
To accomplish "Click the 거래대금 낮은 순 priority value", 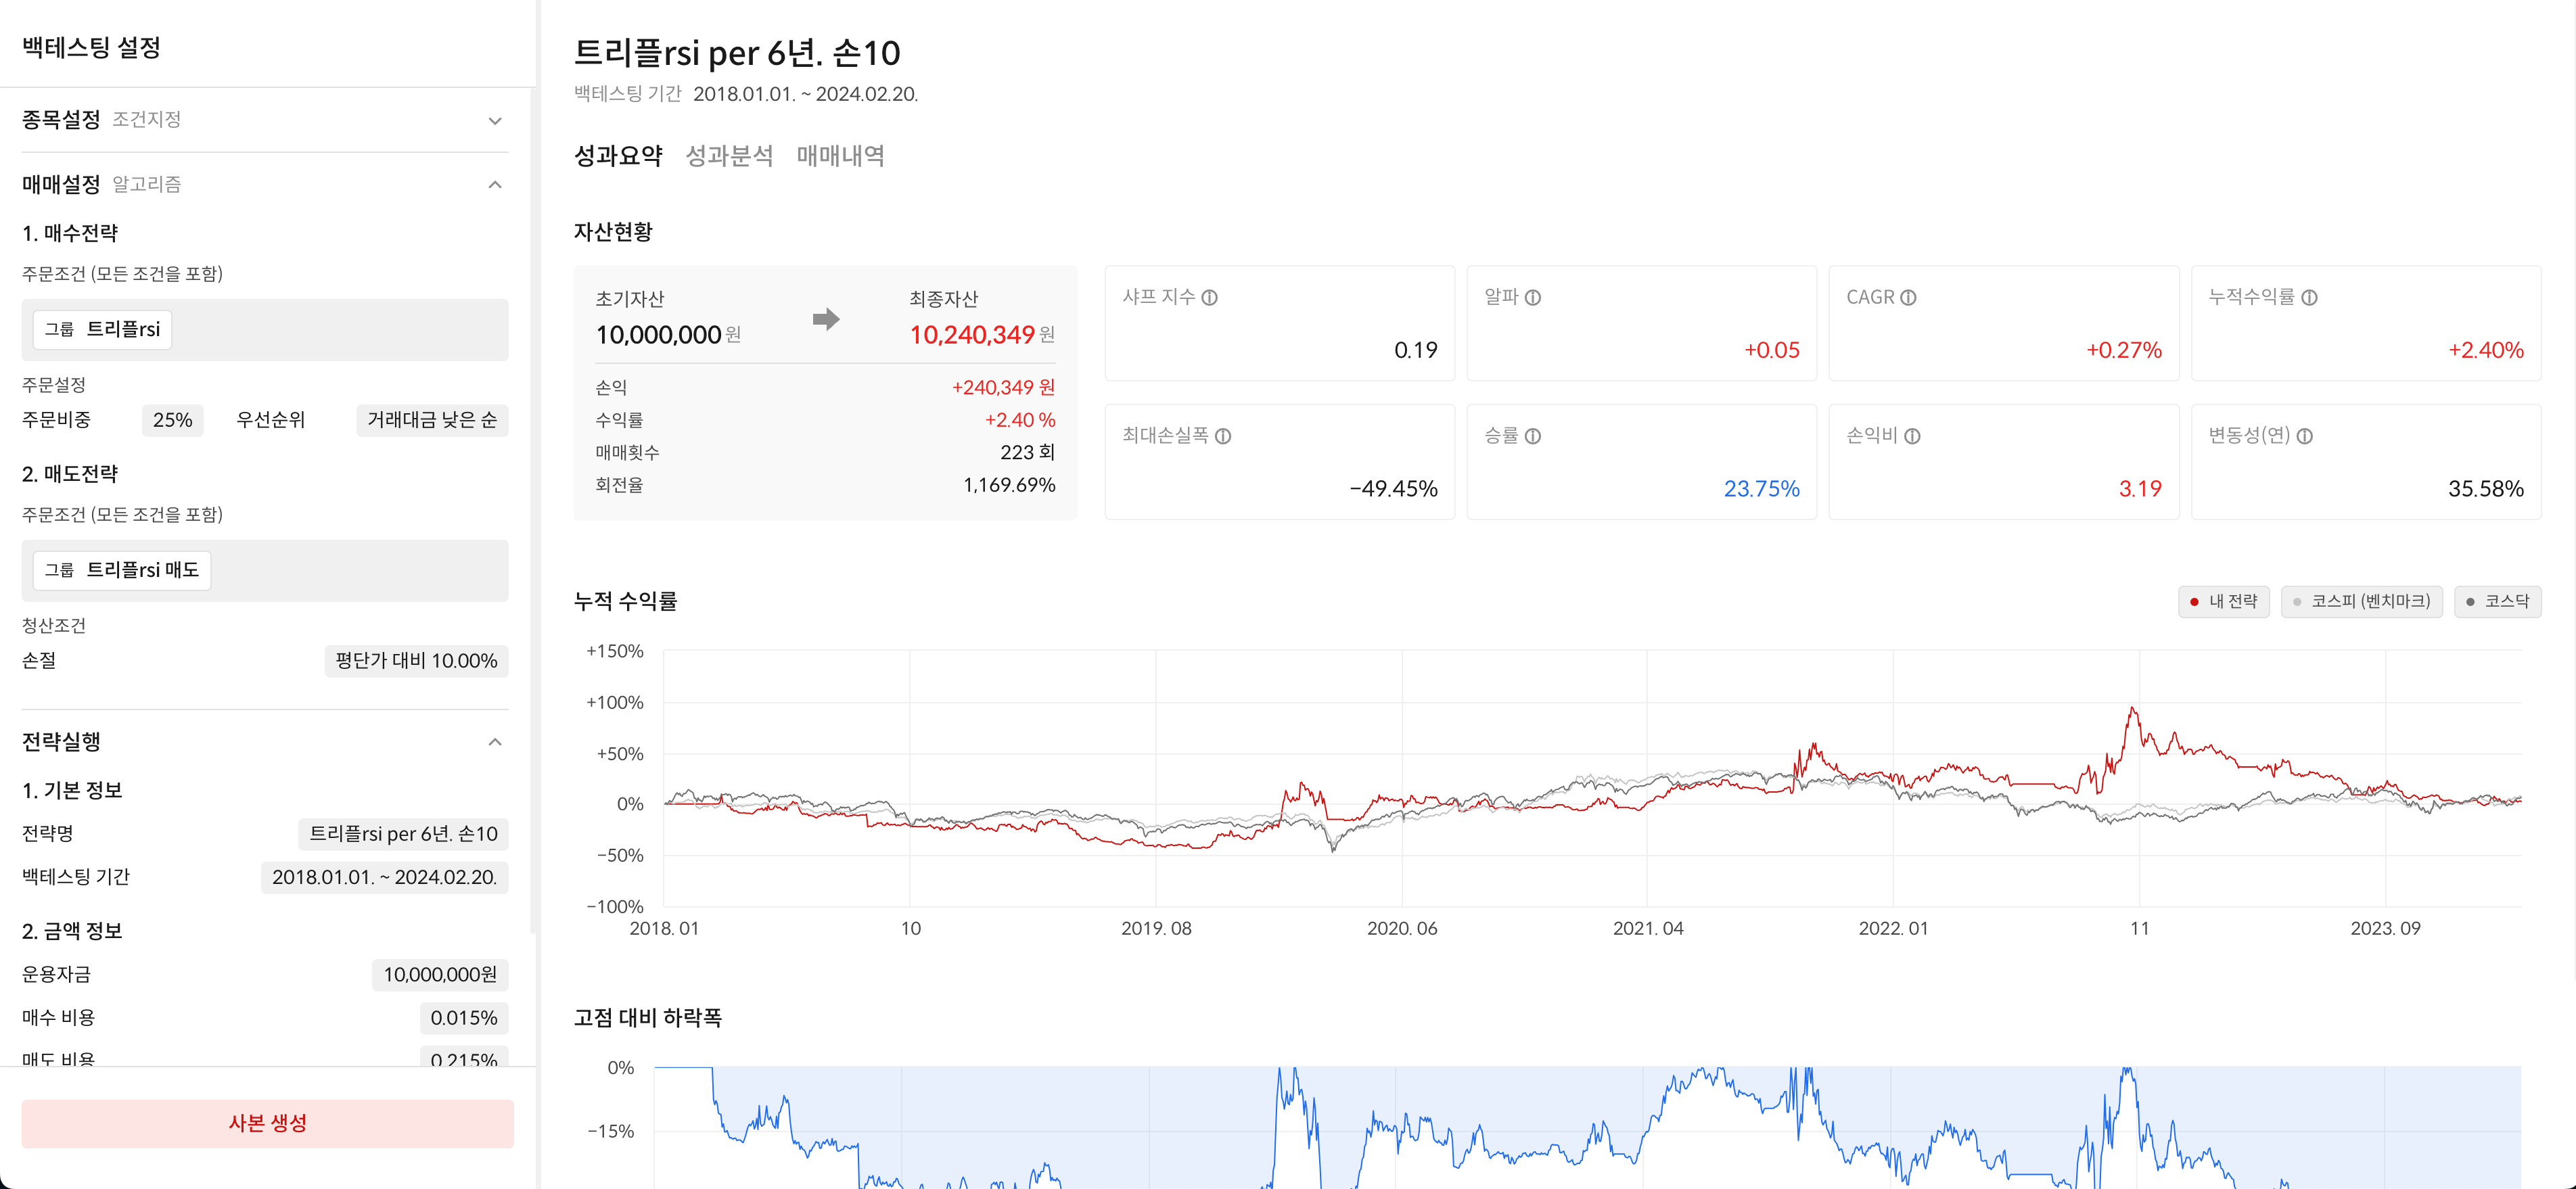I will coord(432,420).
